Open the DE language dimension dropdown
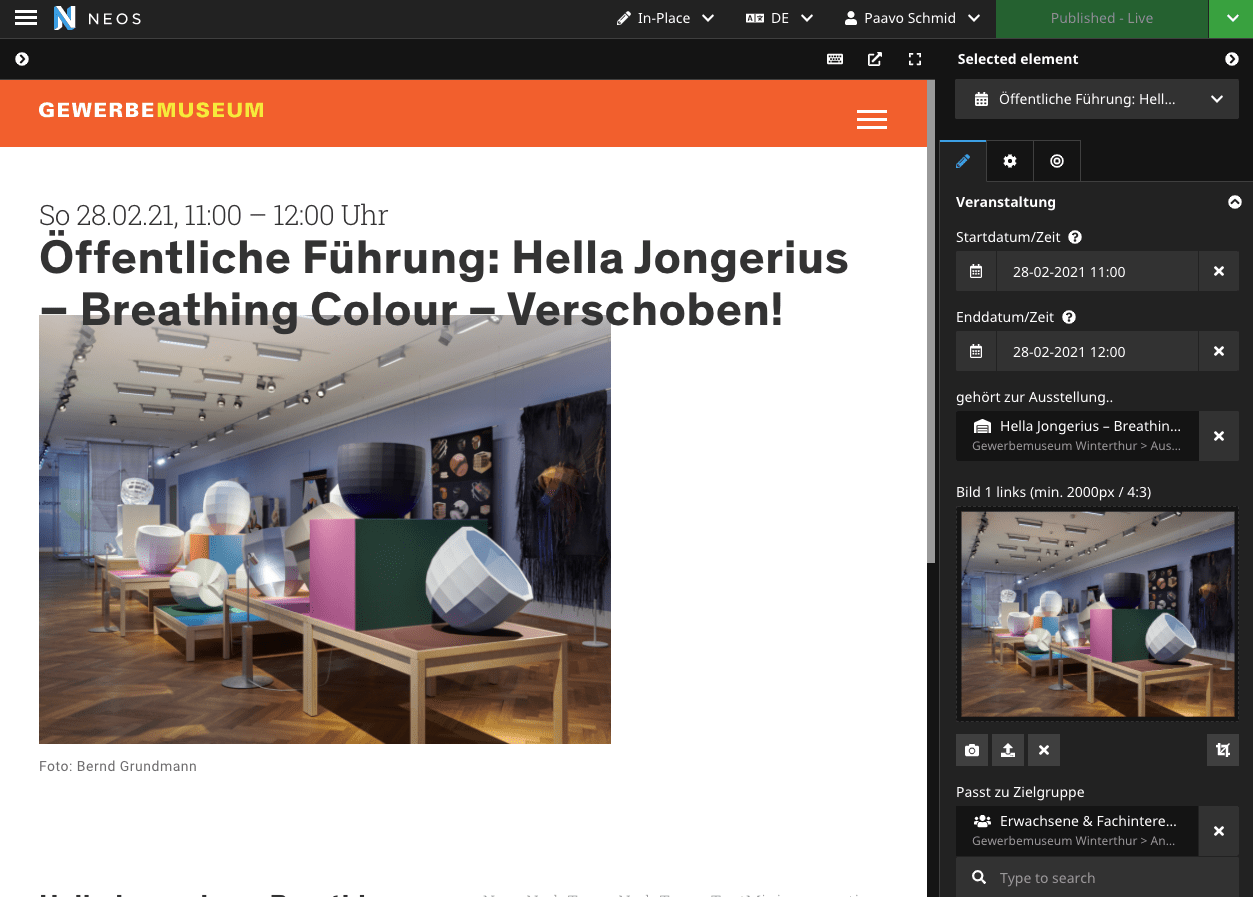This screenshot has width=1253, height=897. 779,18
